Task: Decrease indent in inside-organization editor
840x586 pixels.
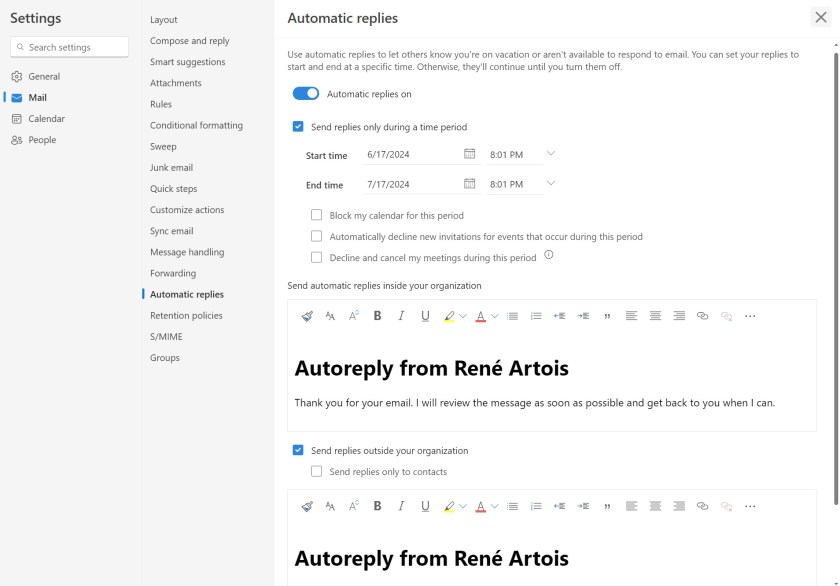Action: (559, 316)
